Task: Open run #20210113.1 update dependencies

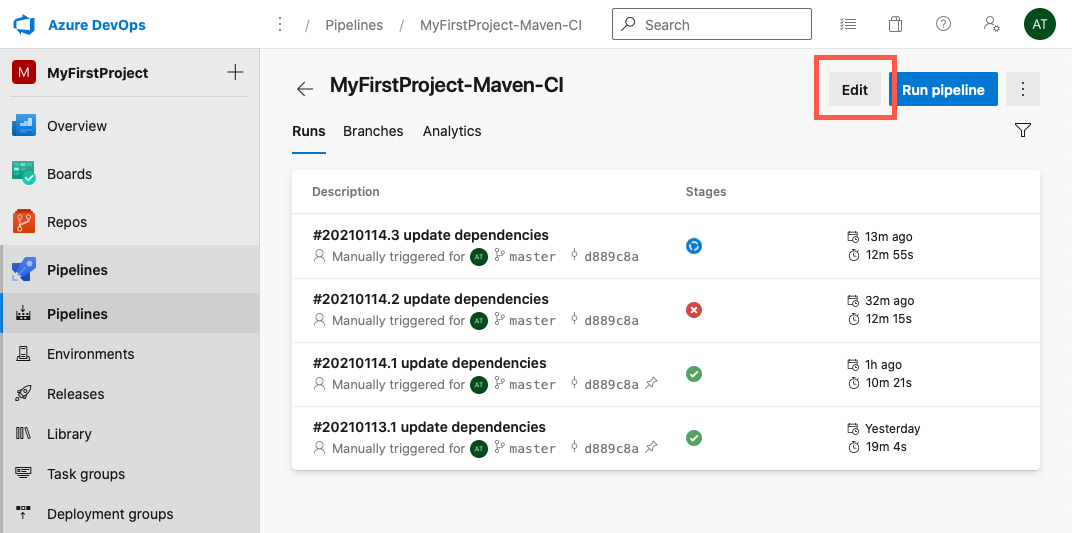Action: pos(429,427)
